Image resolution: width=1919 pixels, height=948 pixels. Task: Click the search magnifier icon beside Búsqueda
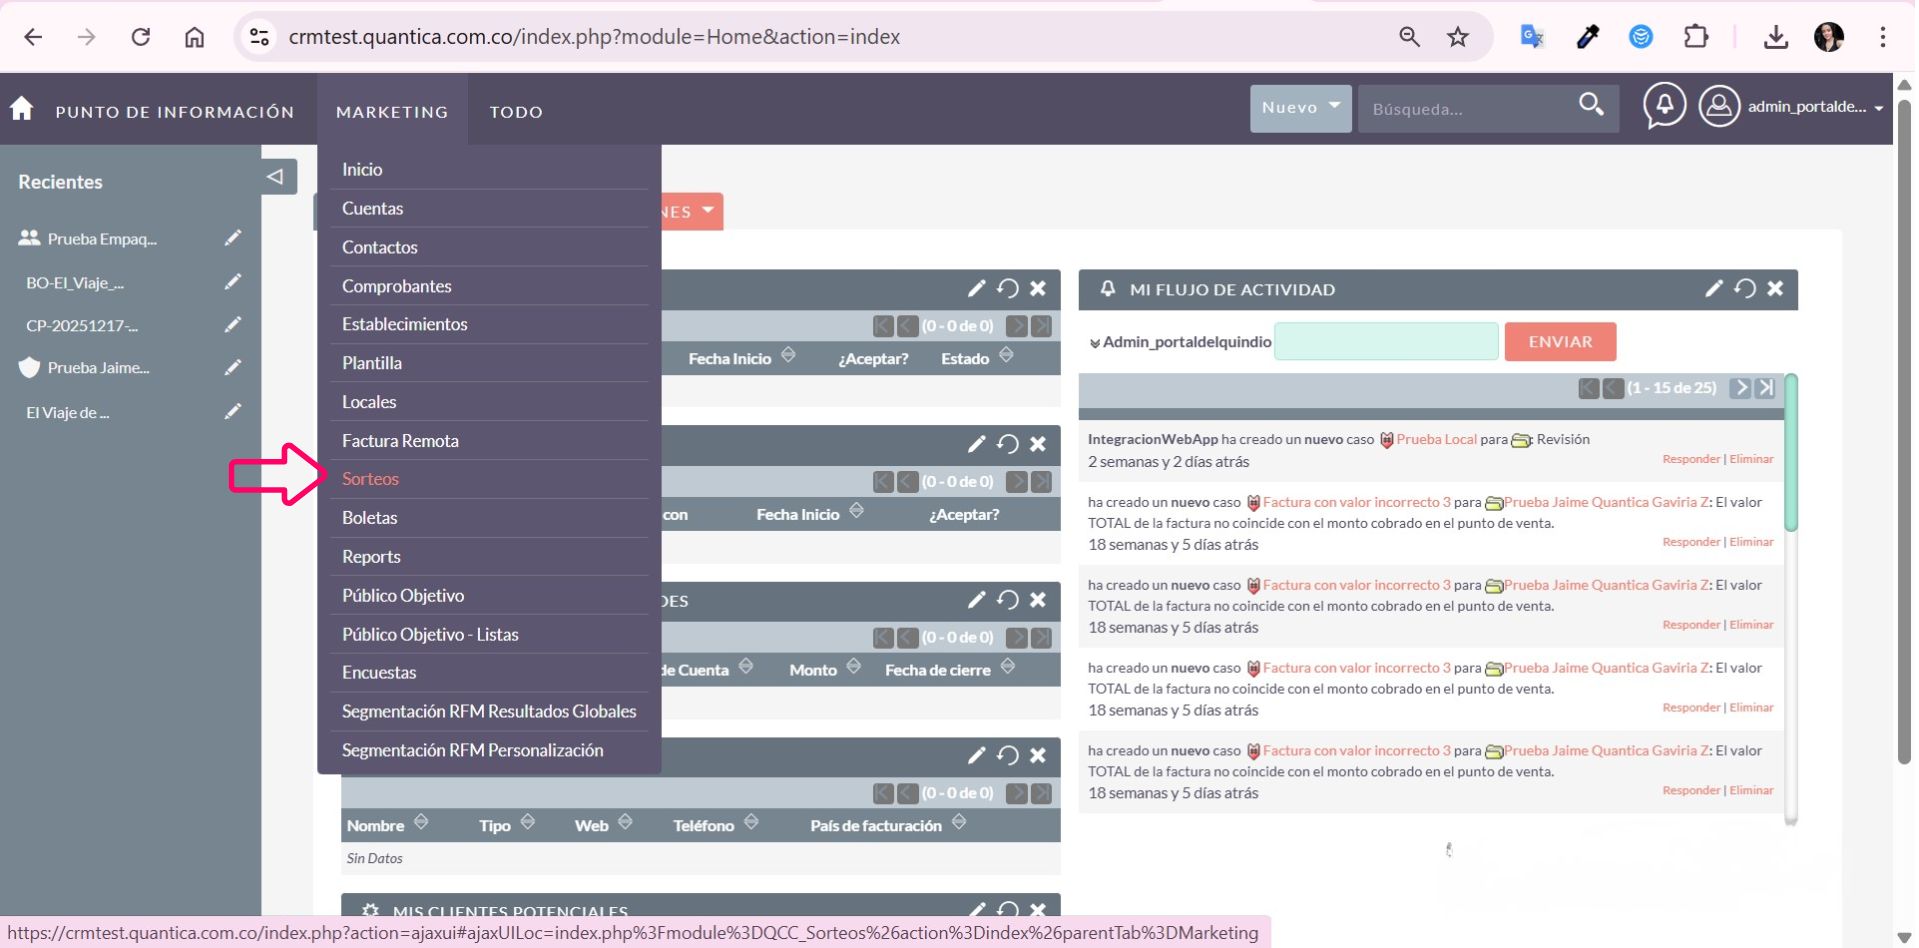coord(1590,105)
